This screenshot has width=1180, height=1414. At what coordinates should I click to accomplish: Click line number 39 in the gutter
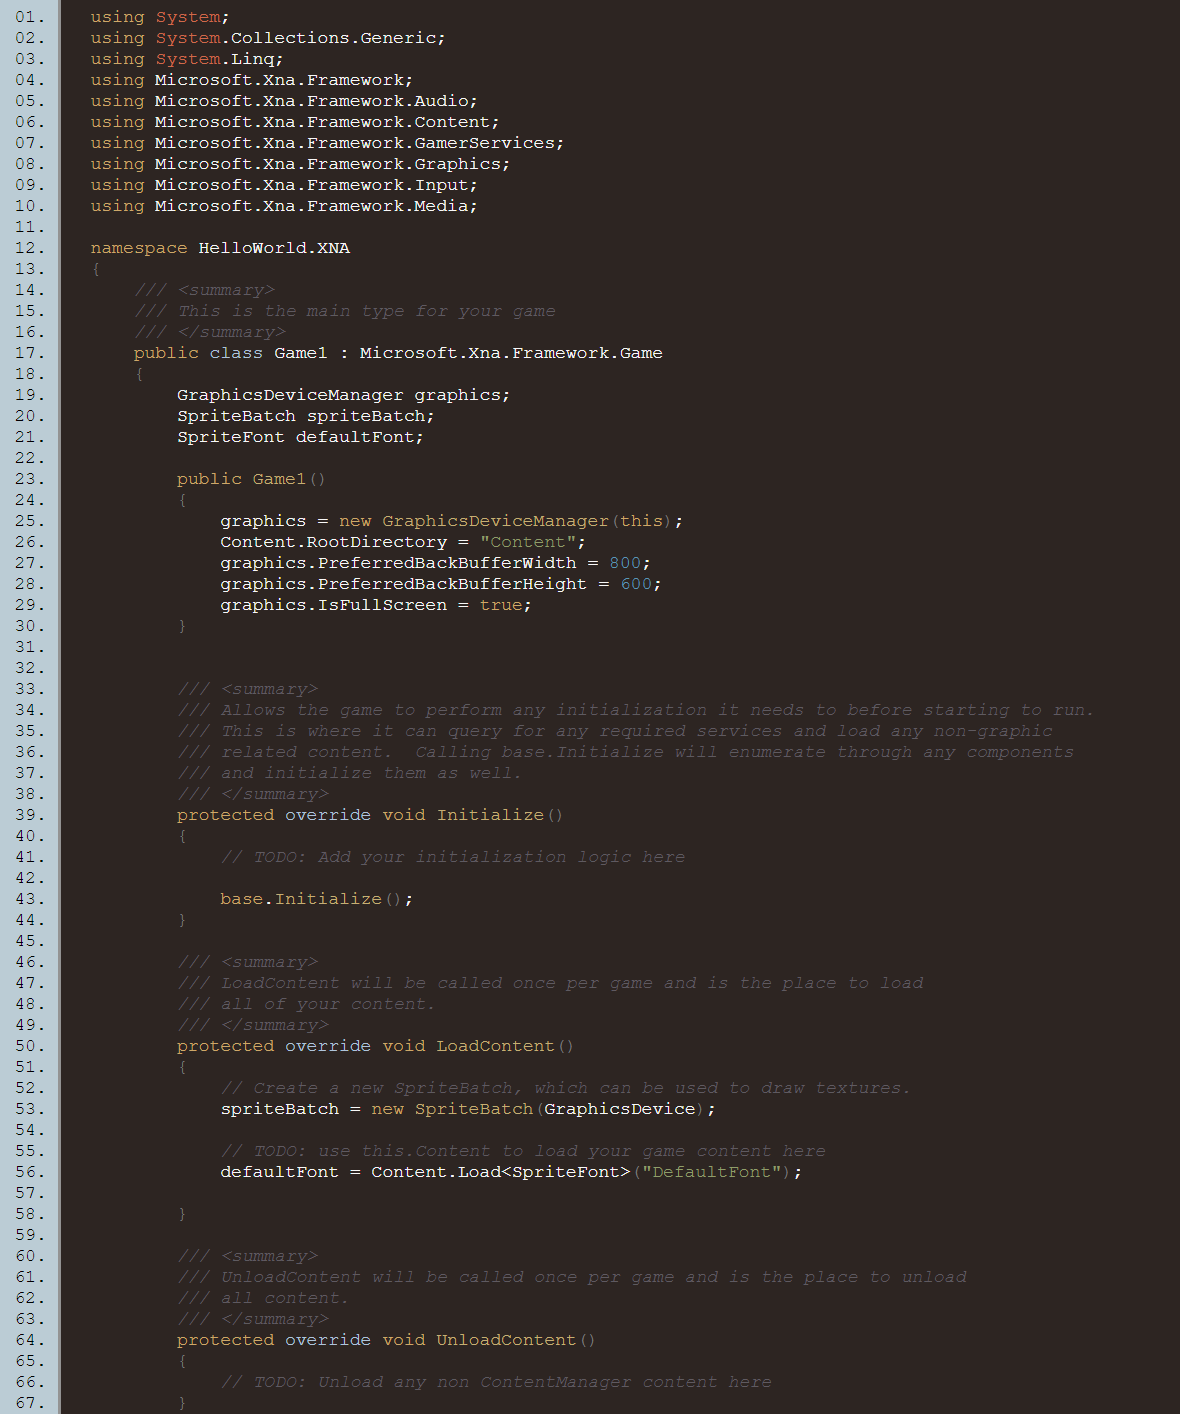30,815
